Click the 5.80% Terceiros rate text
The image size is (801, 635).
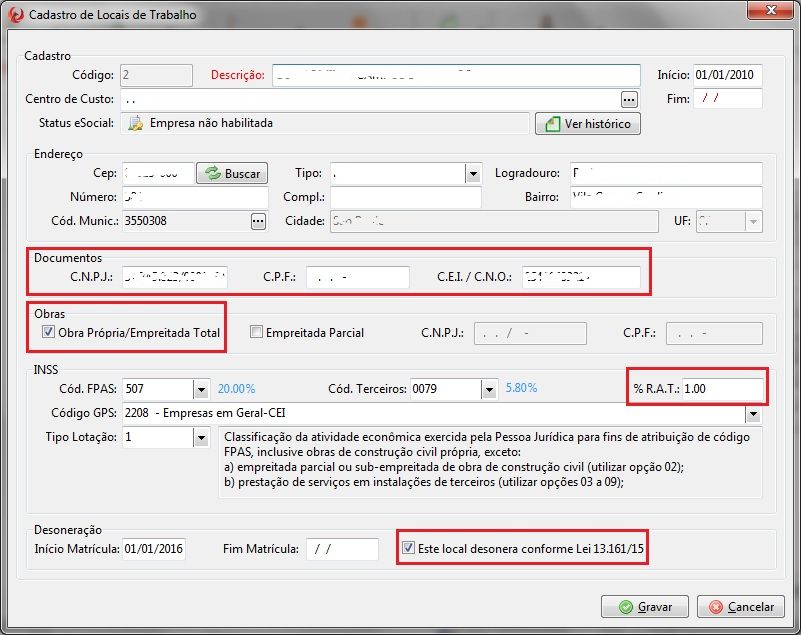[x=522, y=388]
